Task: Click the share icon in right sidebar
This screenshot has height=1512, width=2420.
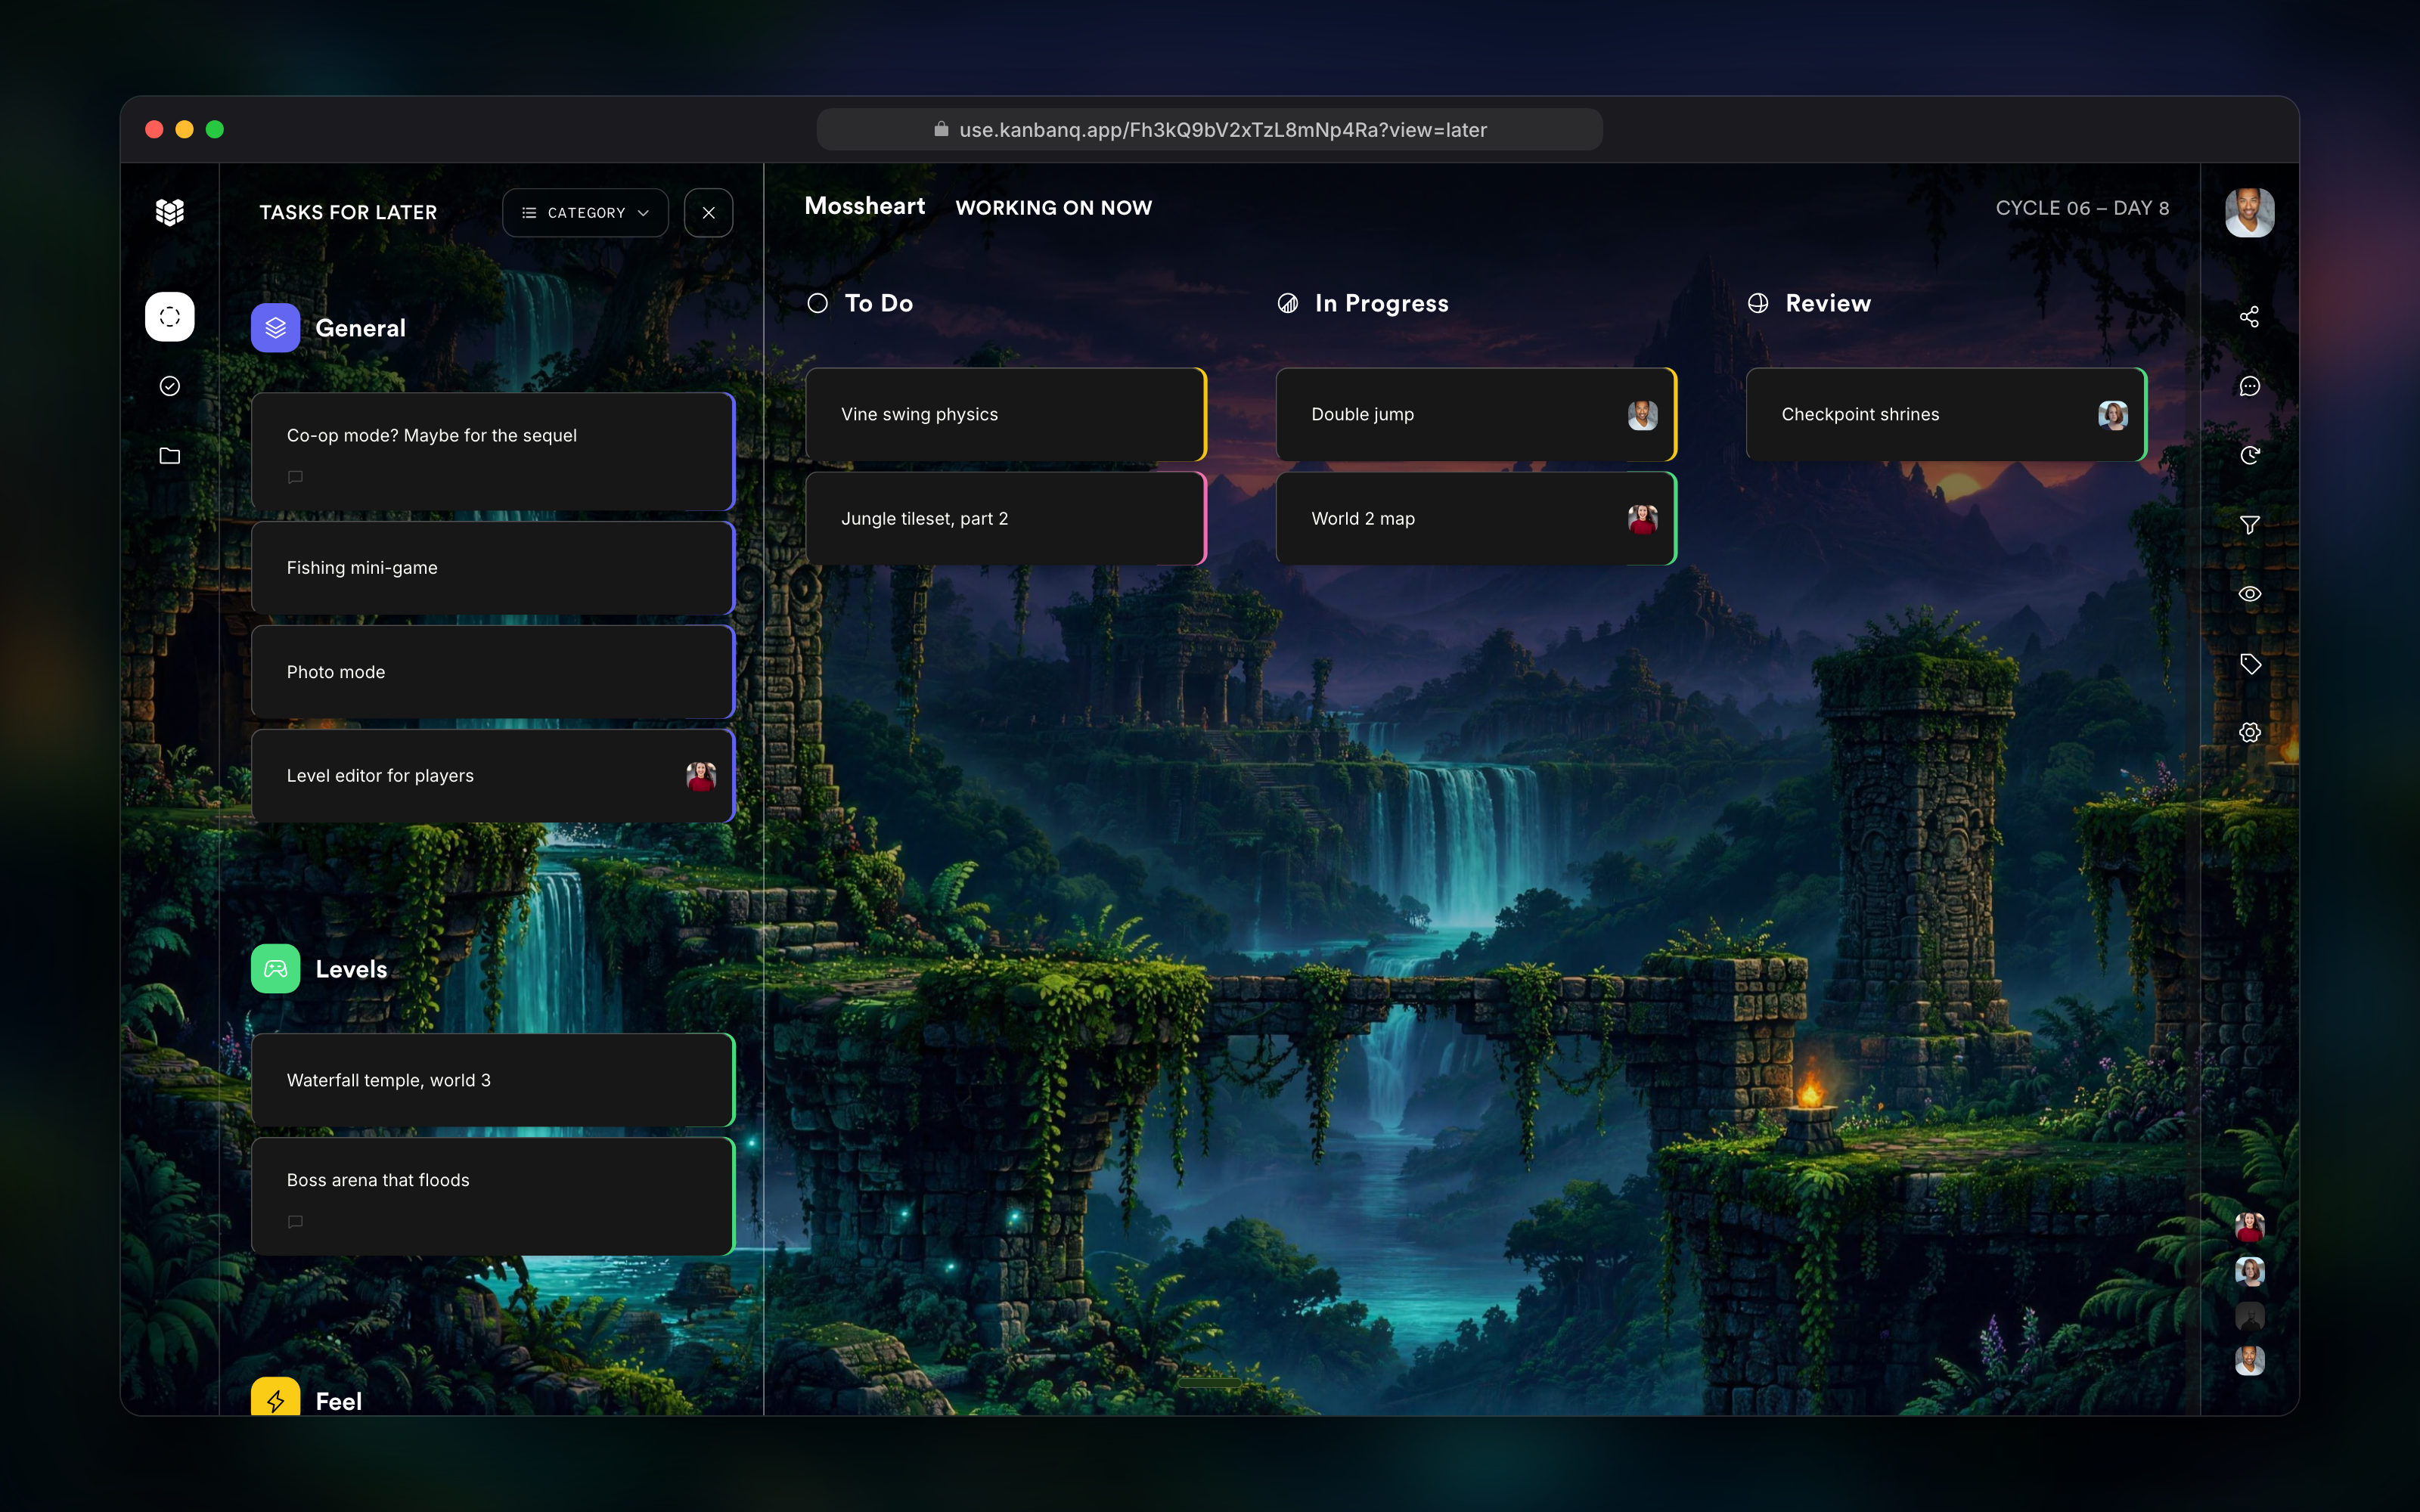Action: [x=2249, y=317]
